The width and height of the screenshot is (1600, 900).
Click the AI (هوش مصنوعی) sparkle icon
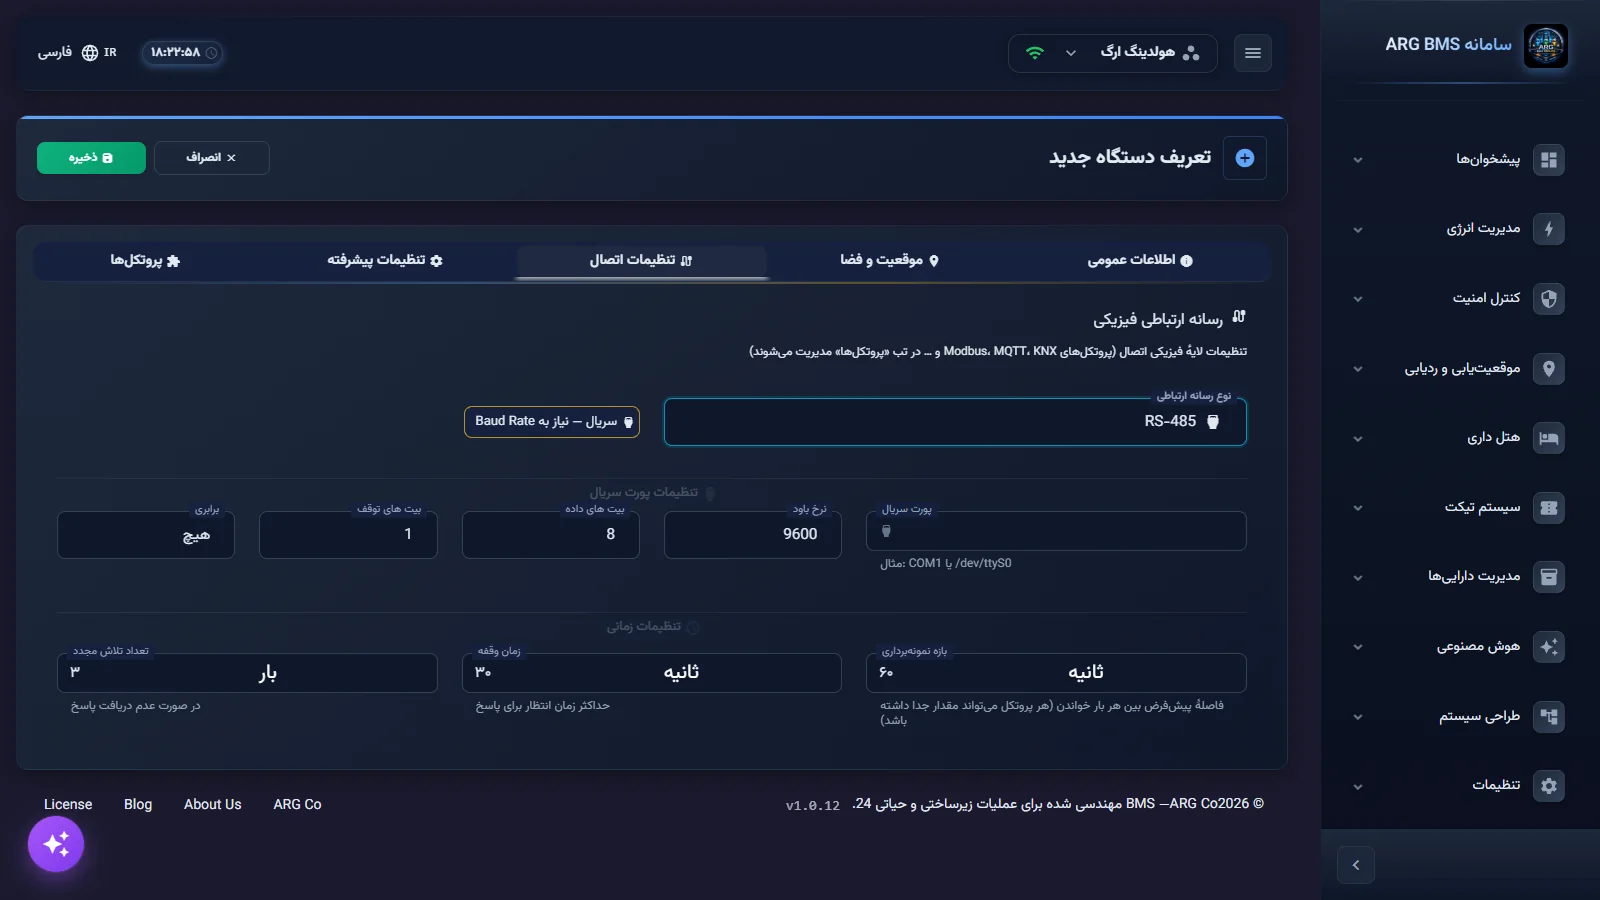[1549, 647]
